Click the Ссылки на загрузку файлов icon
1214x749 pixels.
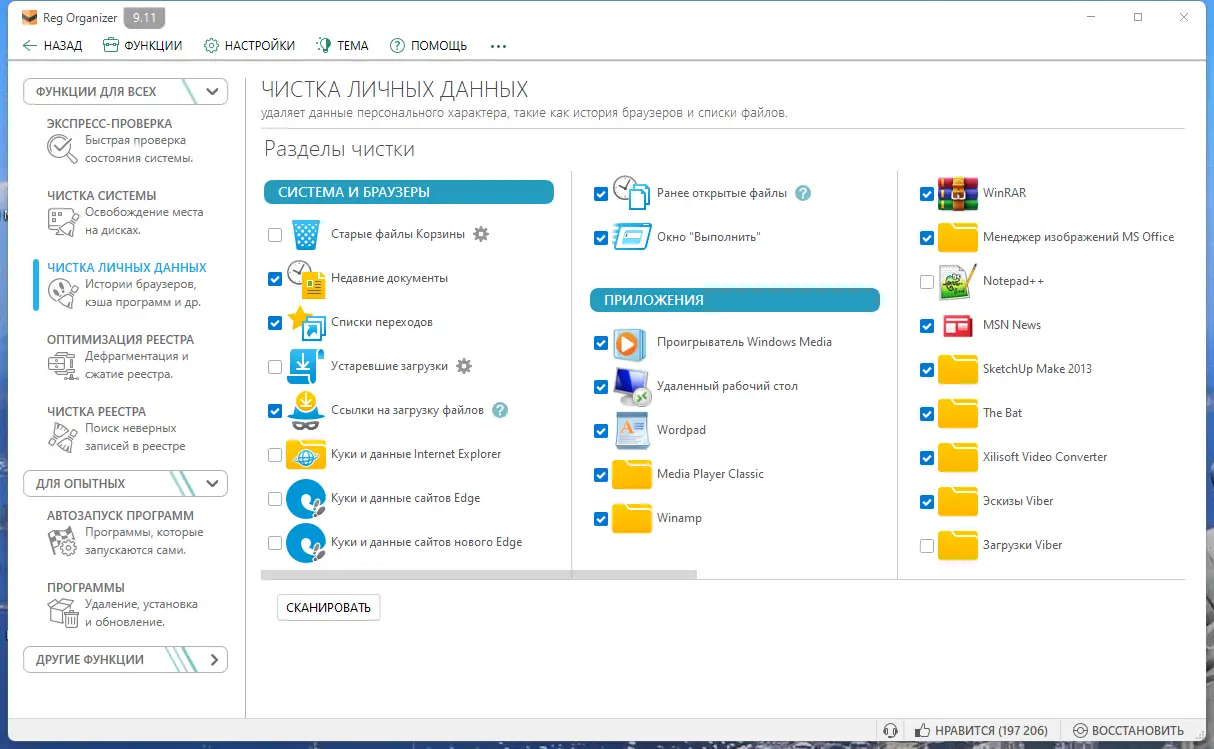click(x=305, y=410)
